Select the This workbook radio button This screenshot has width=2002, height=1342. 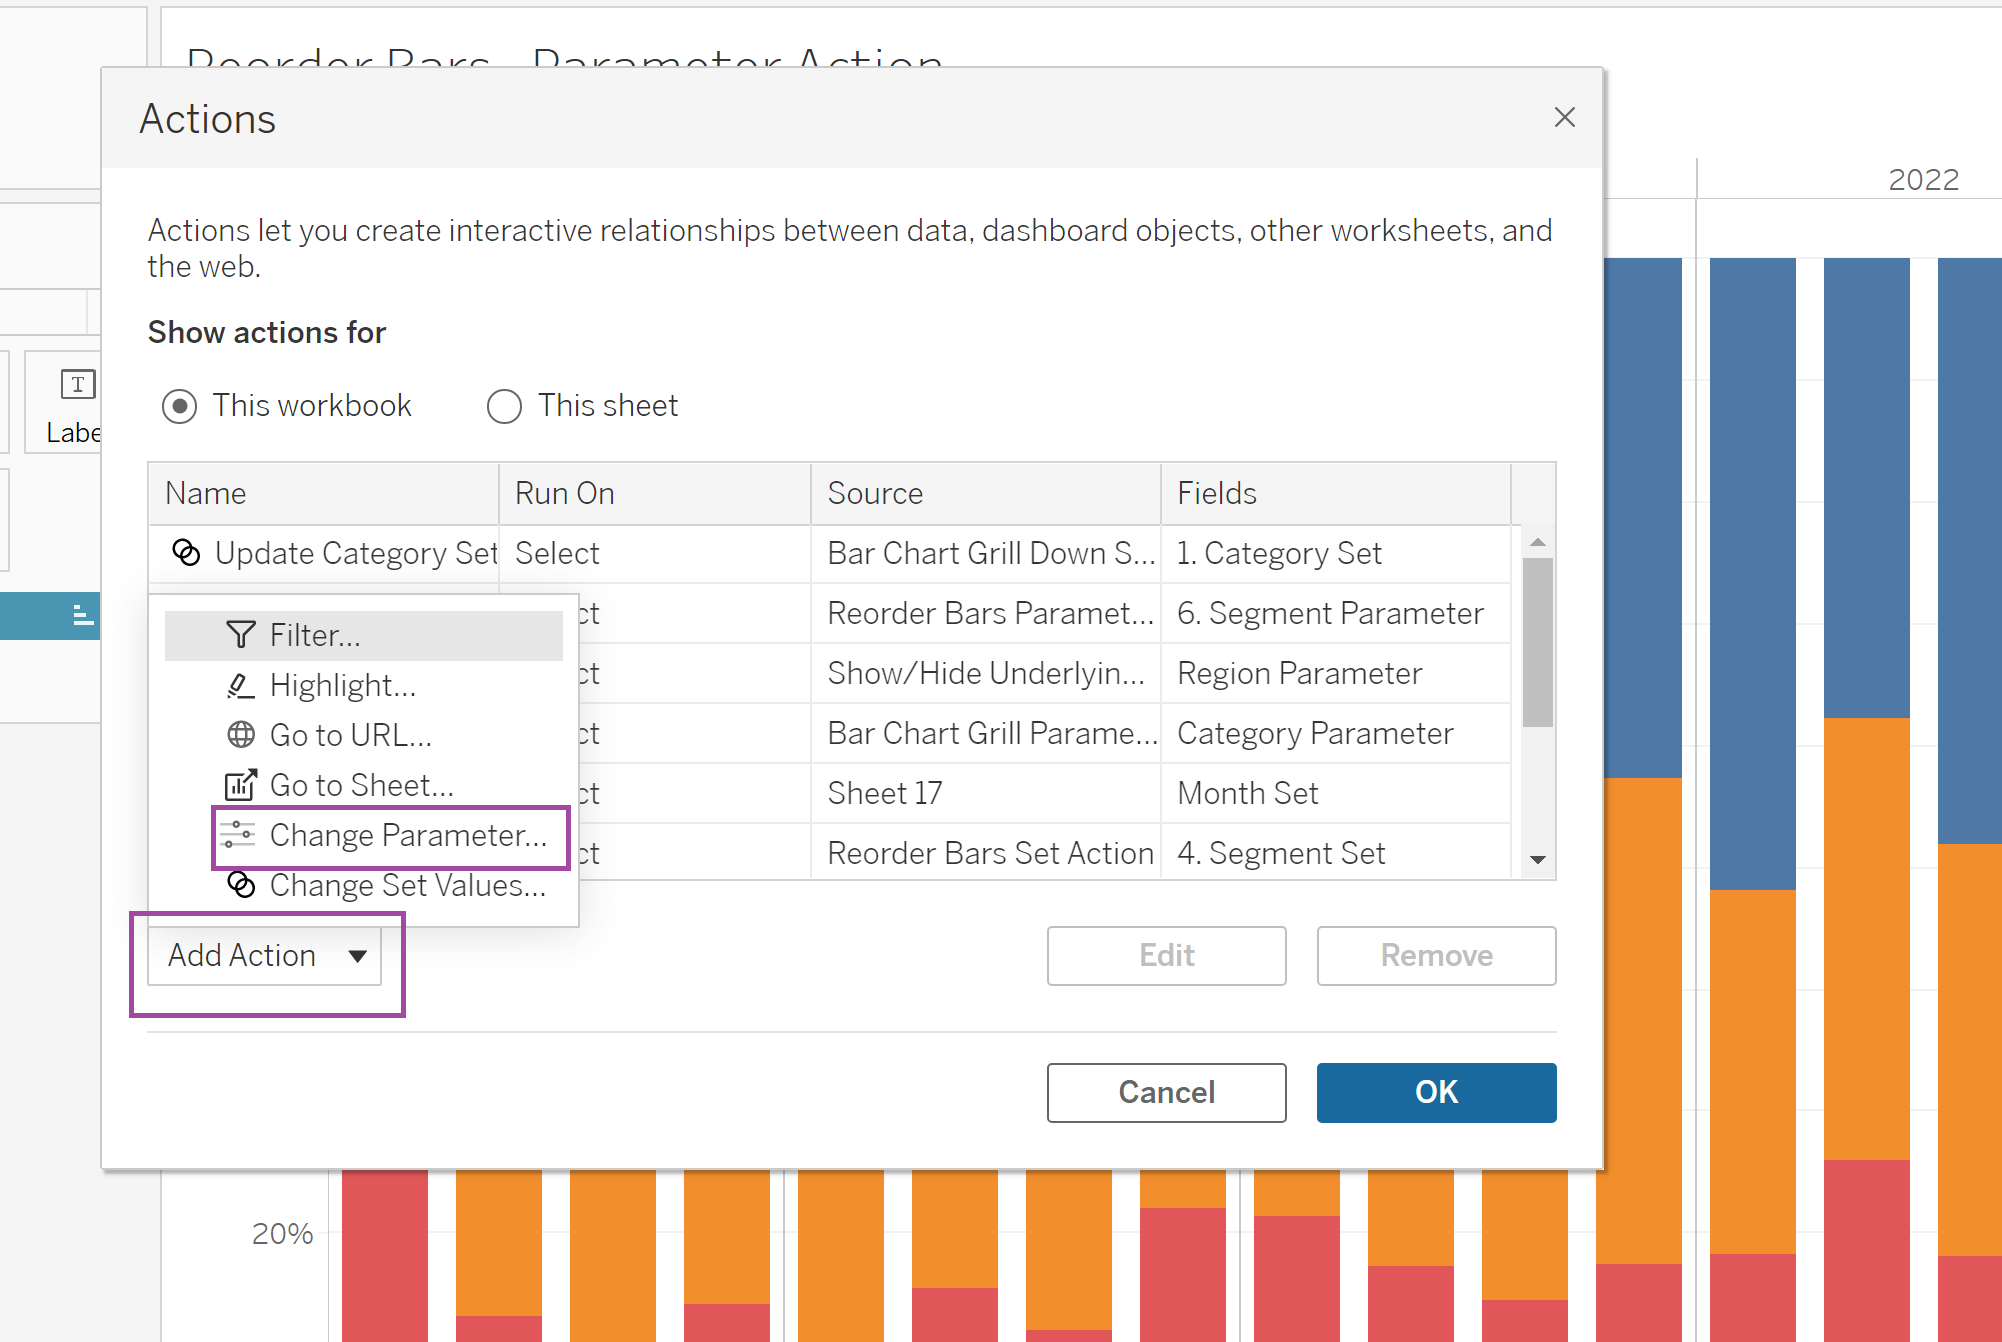click(x=180, y=406)
